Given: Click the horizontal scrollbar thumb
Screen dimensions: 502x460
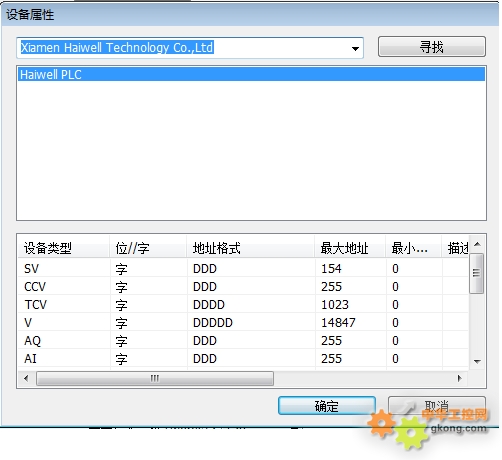Looking at the screenshot, I should 155,378.
